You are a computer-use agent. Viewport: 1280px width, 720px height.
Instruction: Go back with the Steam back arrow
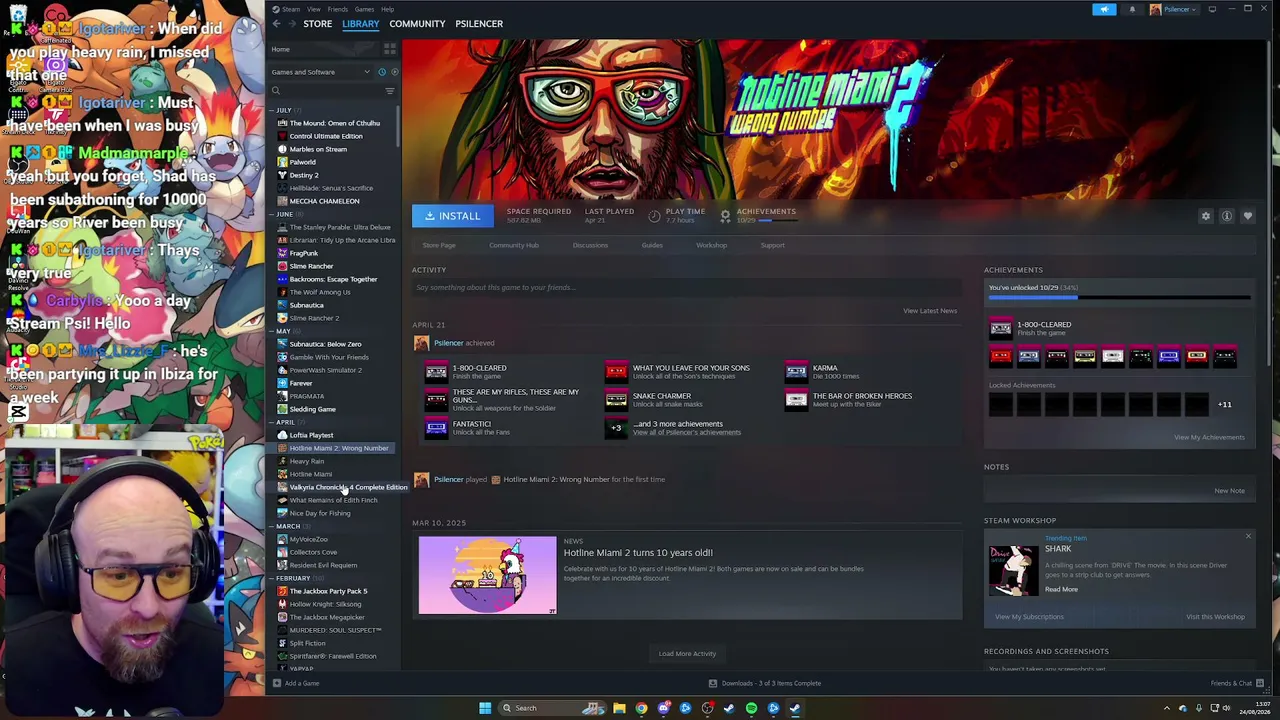277,24
